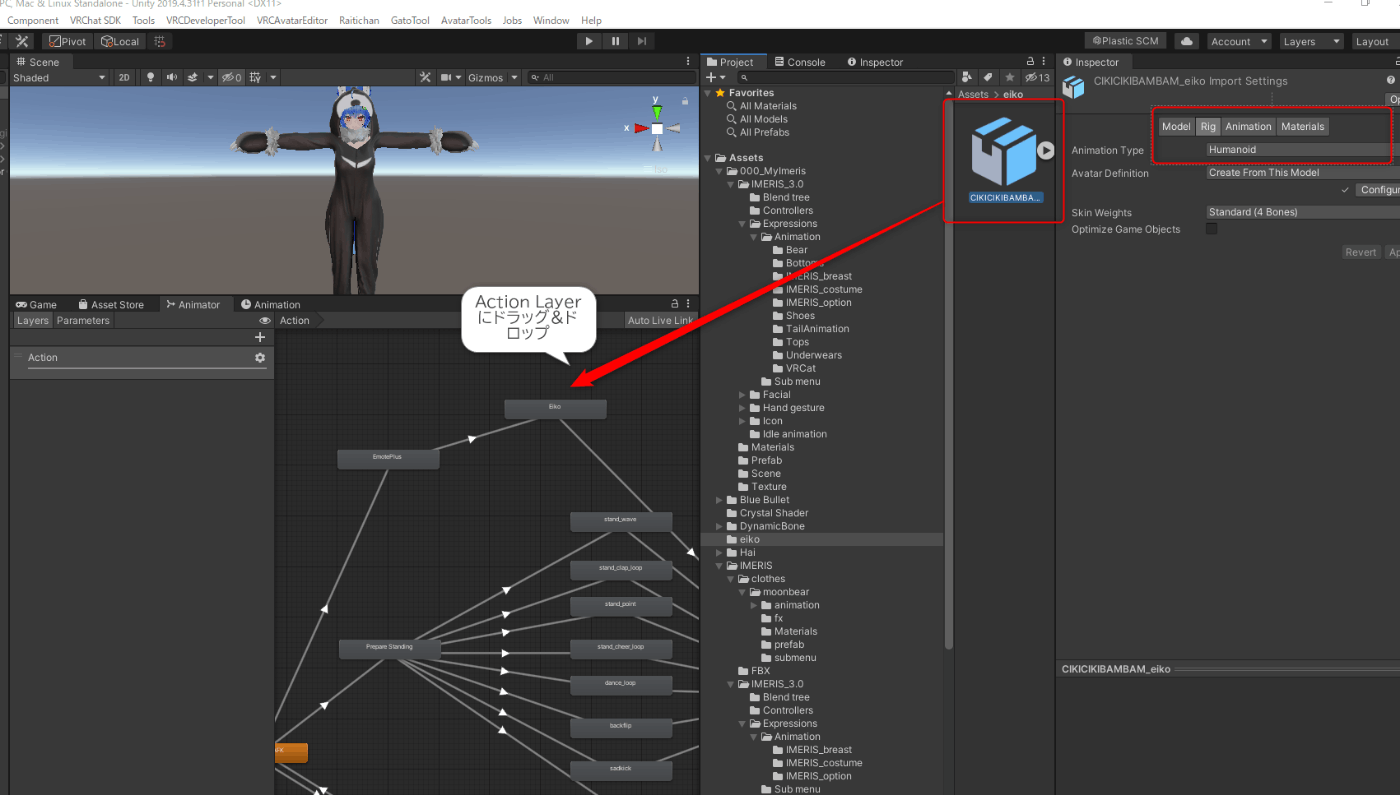Screen dimensions: 1400x795
Task: Click the search by label tag icon
Action: tap(988, 77)
